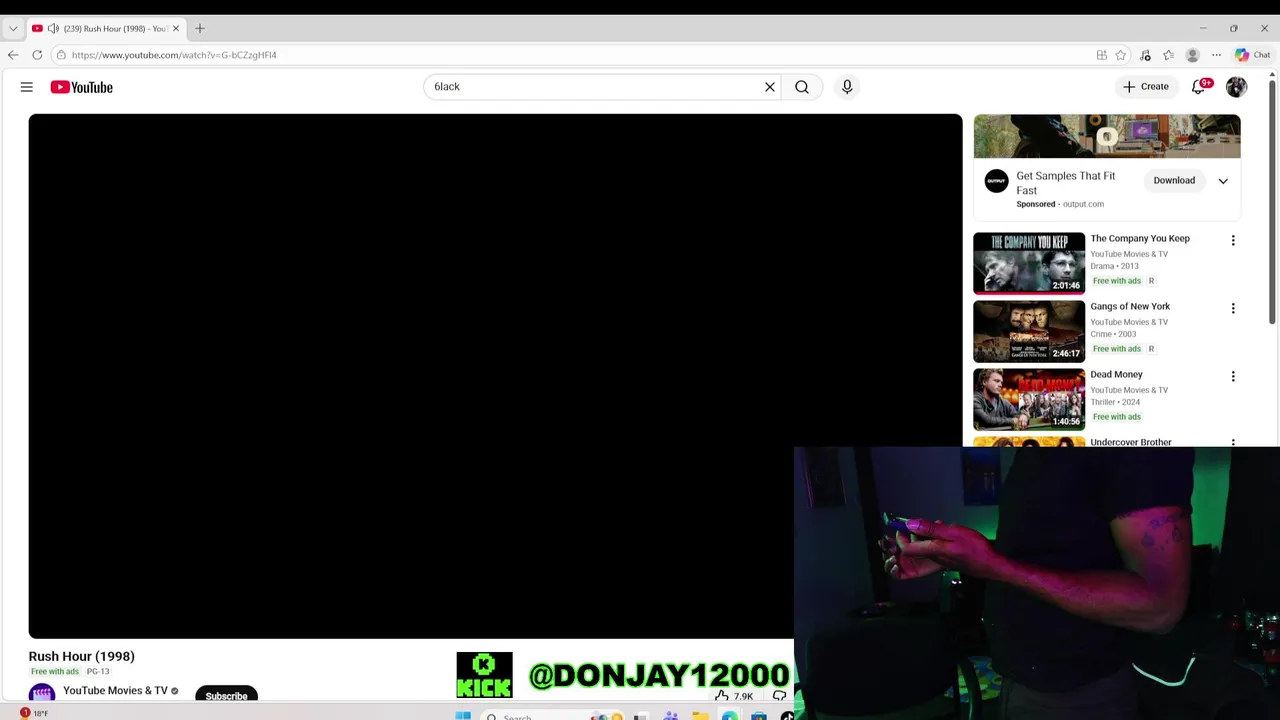Image resolution: width=1280 pixels, height=720 pixels.
Task: Open the YouTube Movies & TV channel avatar
Action: point(42,692)
